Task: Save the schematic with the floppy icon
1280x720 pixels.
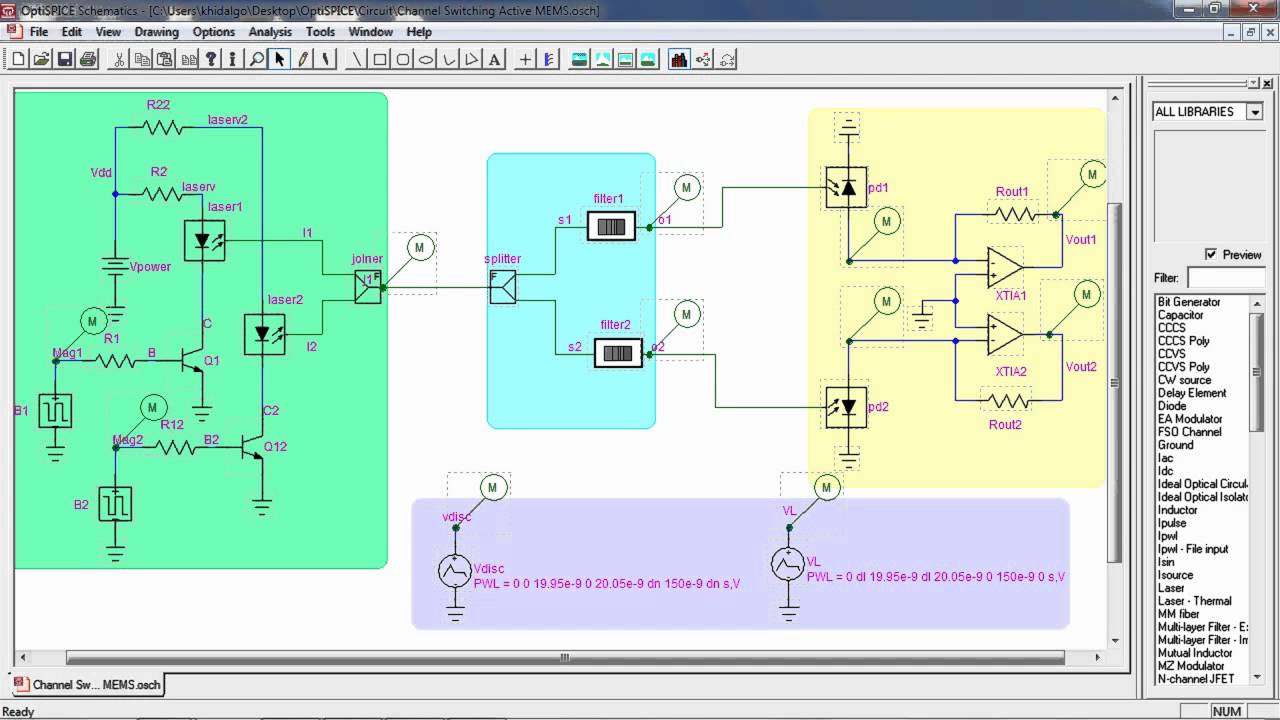Action: point(65,59)
